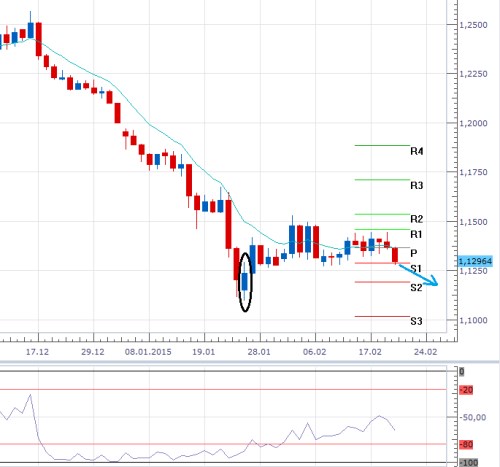Image resolution: width=500 pixels, height=467 pixels.
Task: Click the 1,1750 price axis value
Action: (473, 172)
